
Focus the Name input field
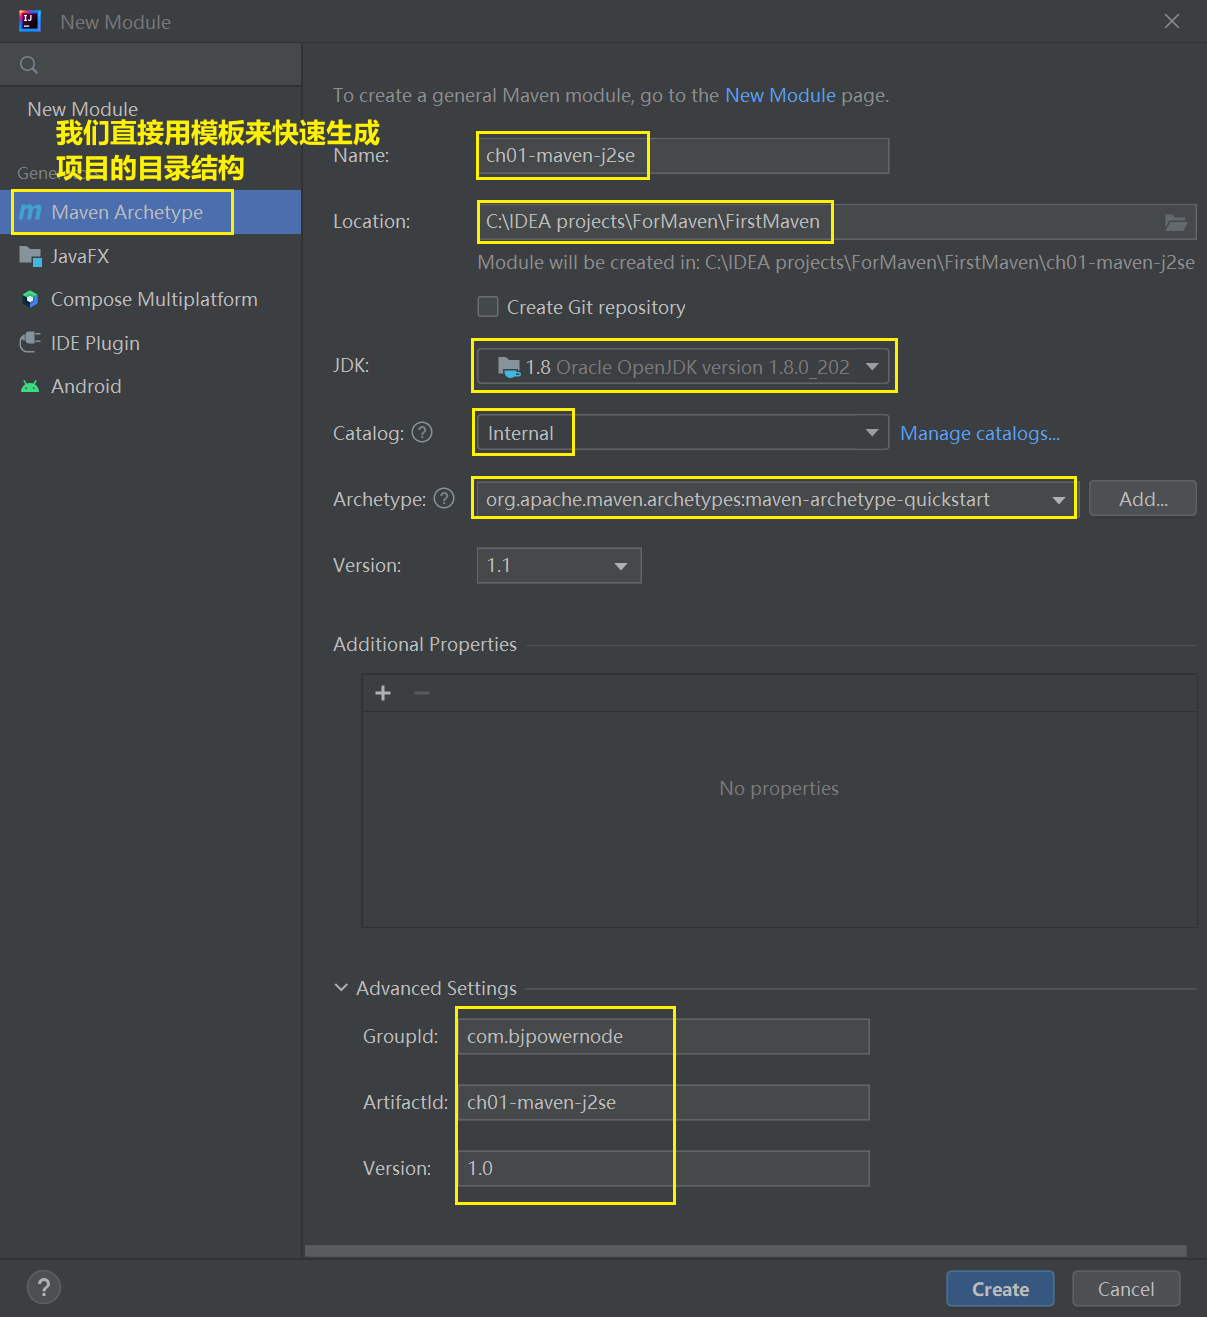point(683,156)
